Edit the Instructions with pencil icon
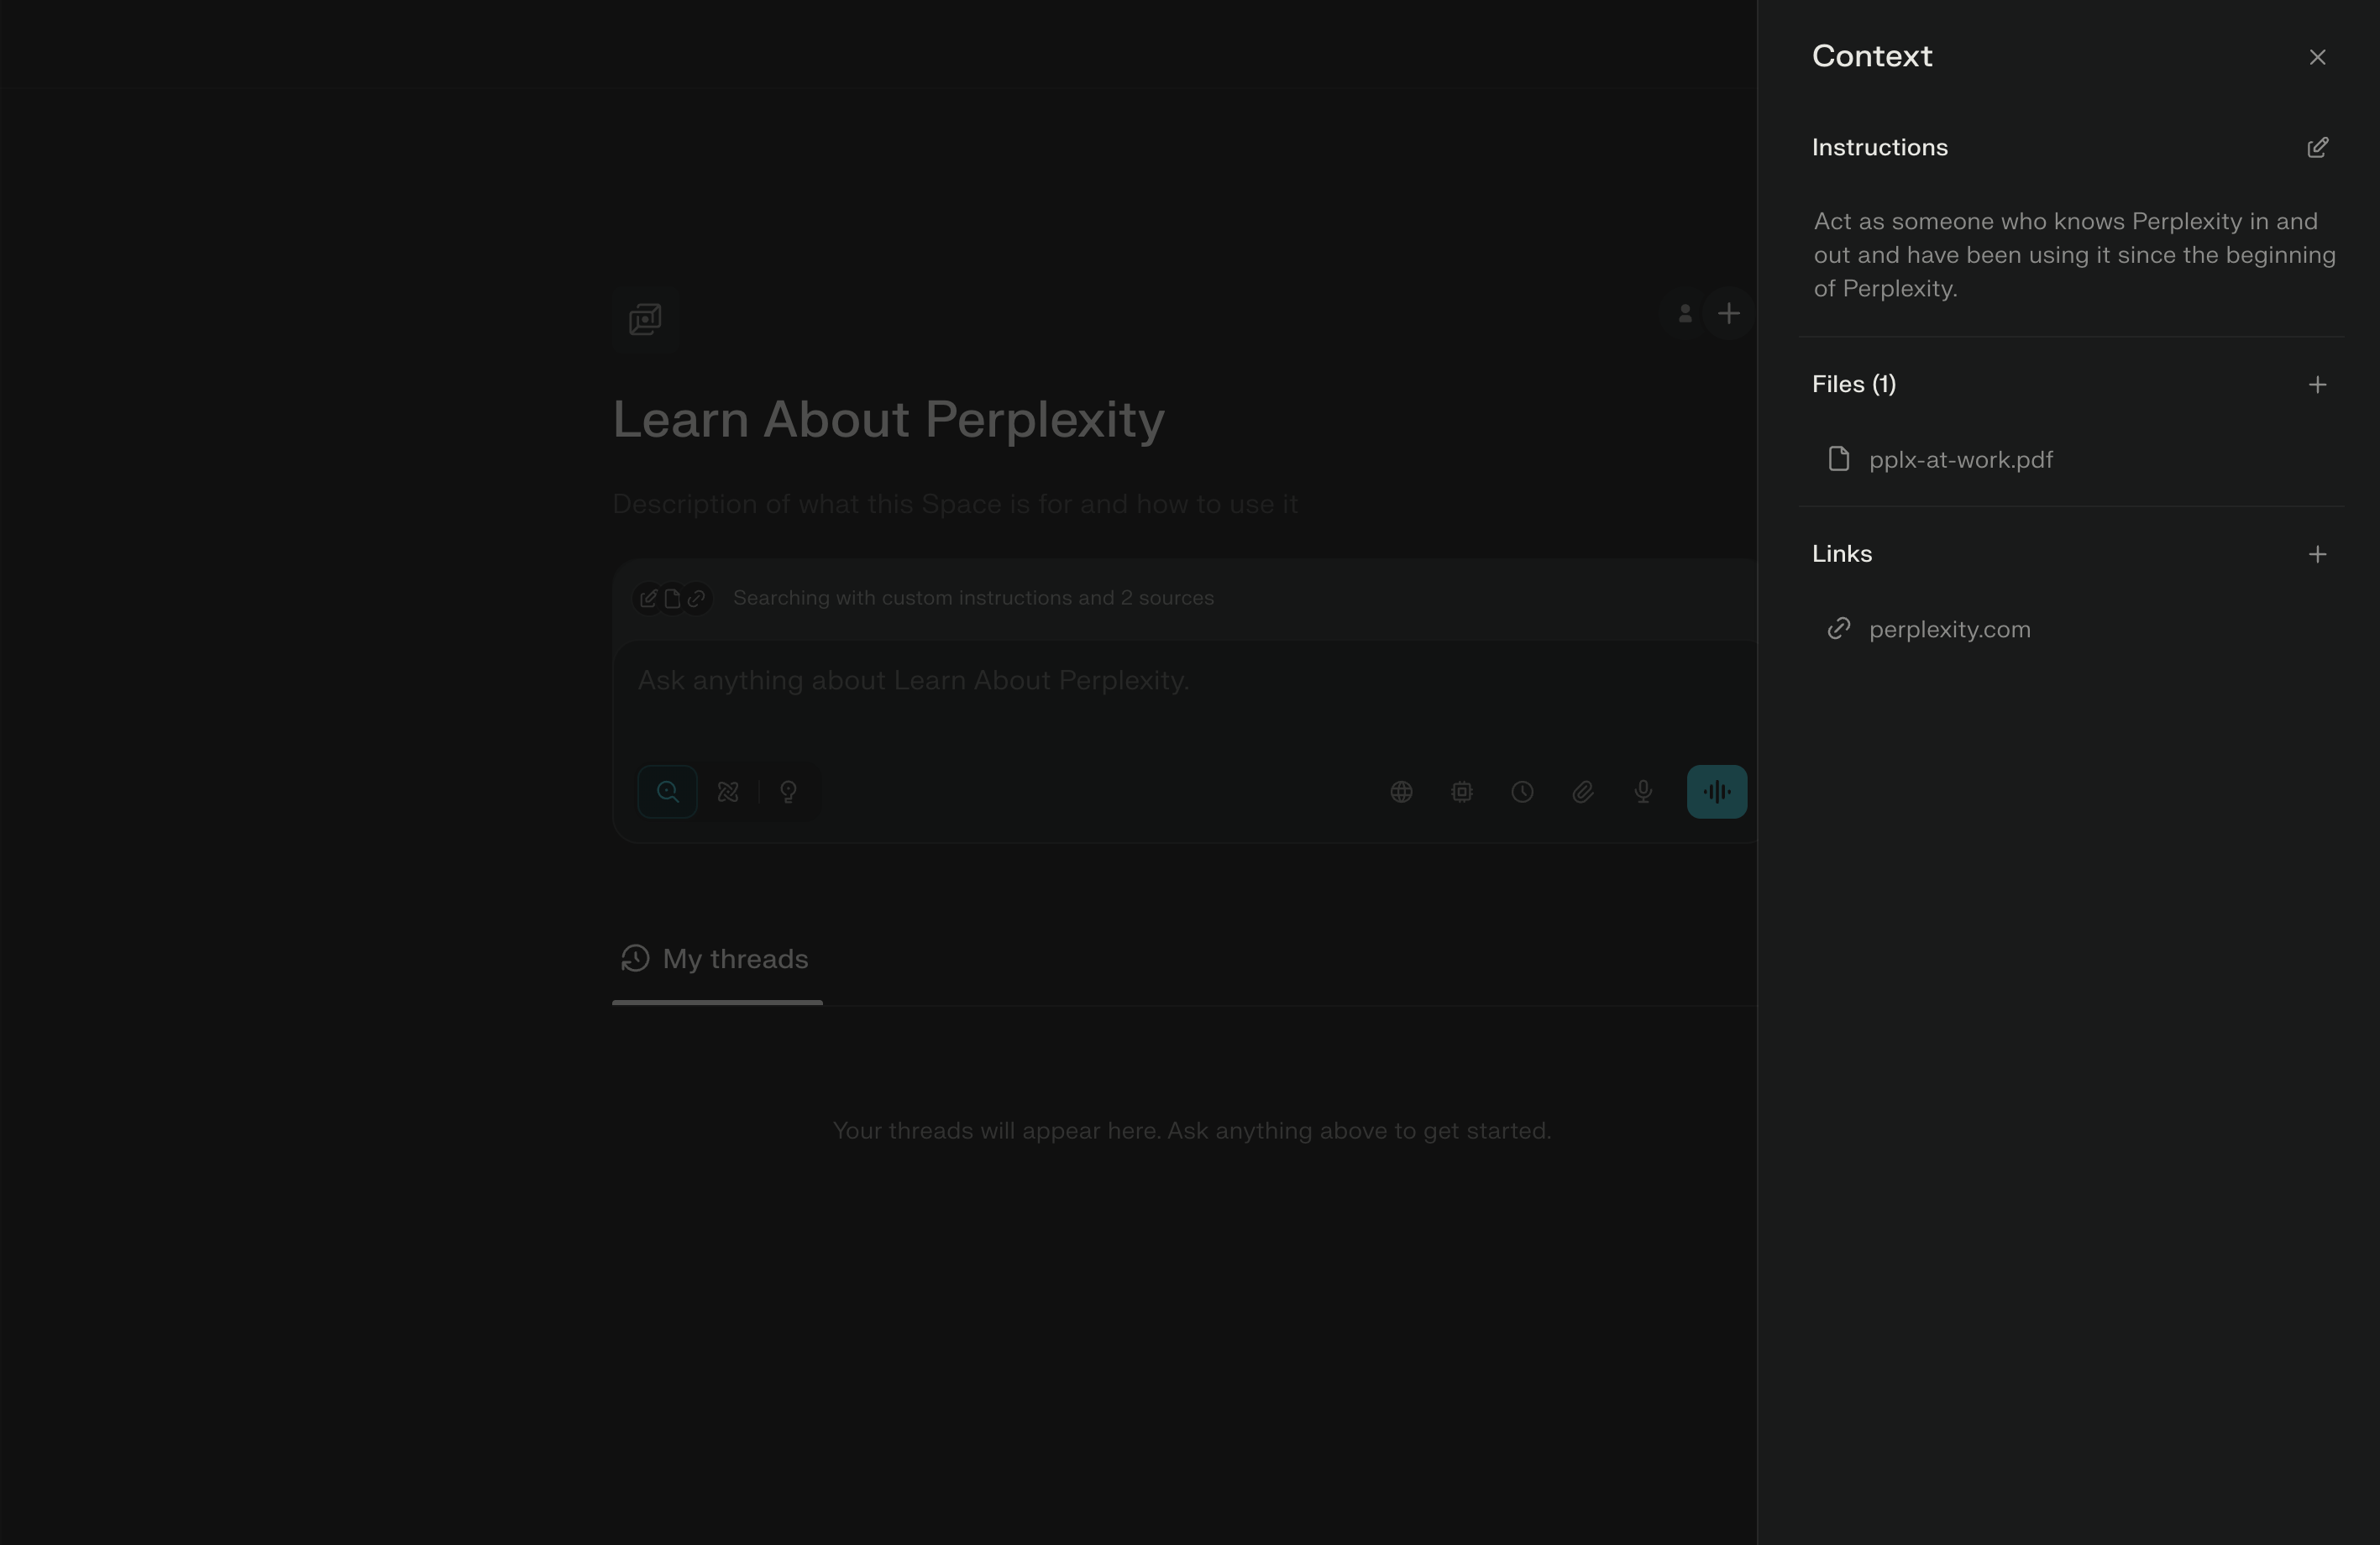 2316,148
